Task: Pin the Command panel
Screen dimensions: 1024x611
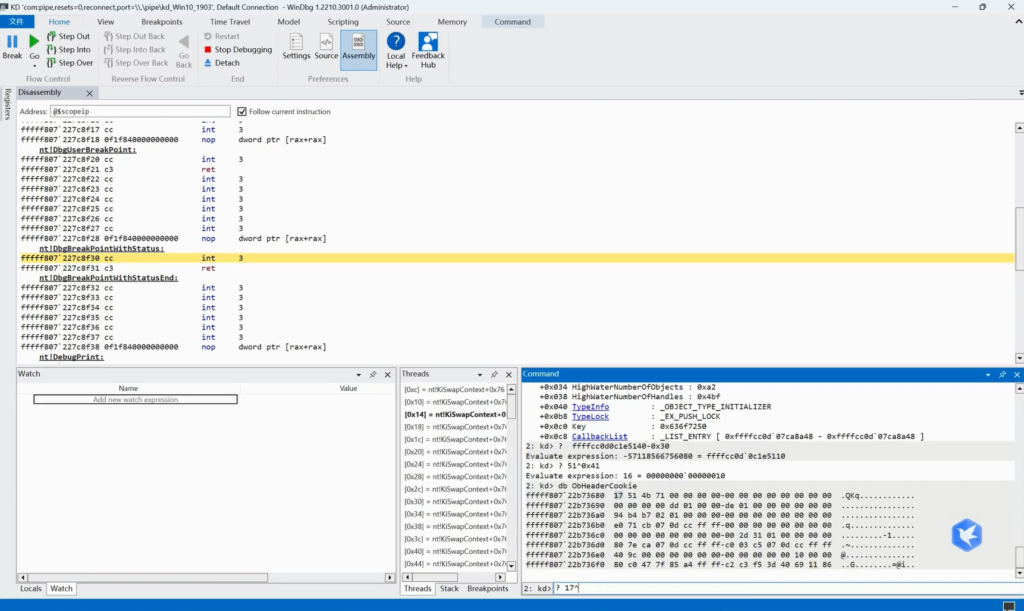Action: pyautogui.click(x=1002, y=375)
